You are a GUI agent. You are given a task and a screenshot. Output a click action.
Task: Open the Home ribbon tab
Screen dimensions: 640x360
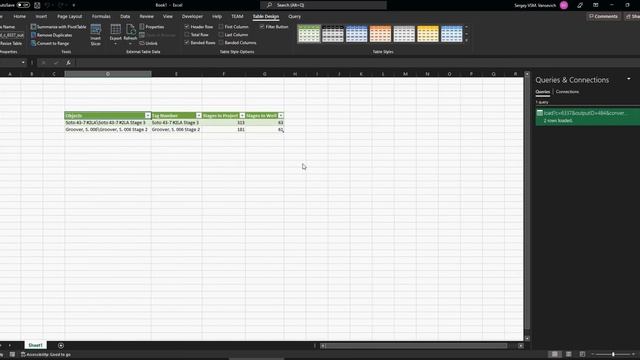[x=20, y=16]
